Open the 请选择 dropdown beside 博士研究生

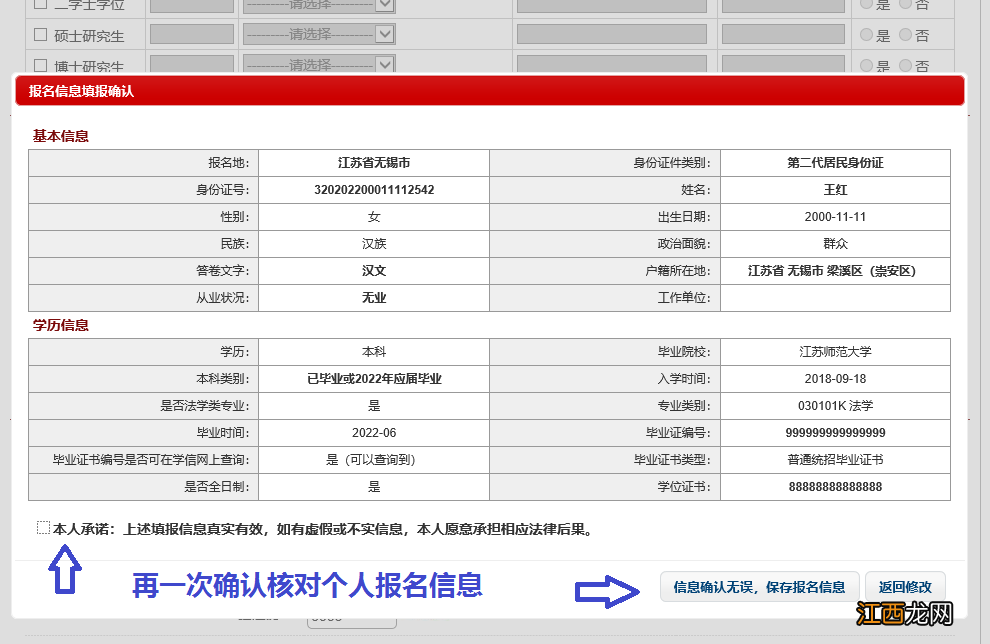pyautogui.click(x=320, y=64)
